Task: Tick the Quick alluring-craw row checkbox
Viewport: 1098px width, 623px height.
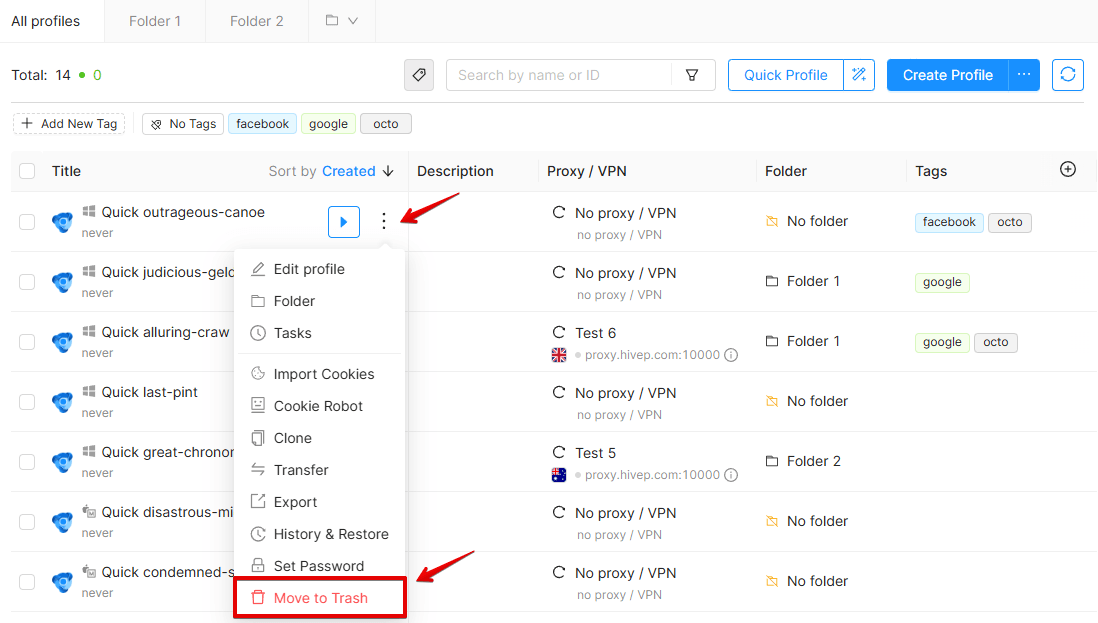Action: point(27,342)
